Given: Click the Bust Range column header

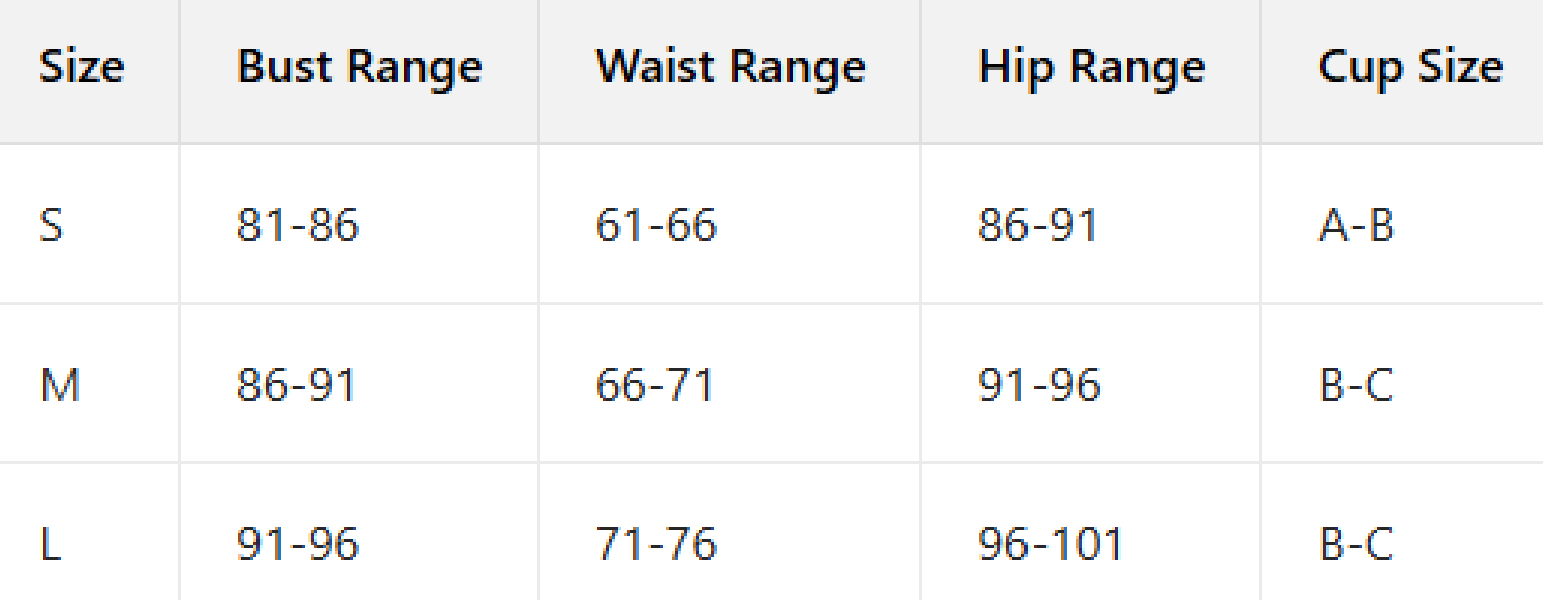Looking at the screenshot, I should [x=359, y=68].
